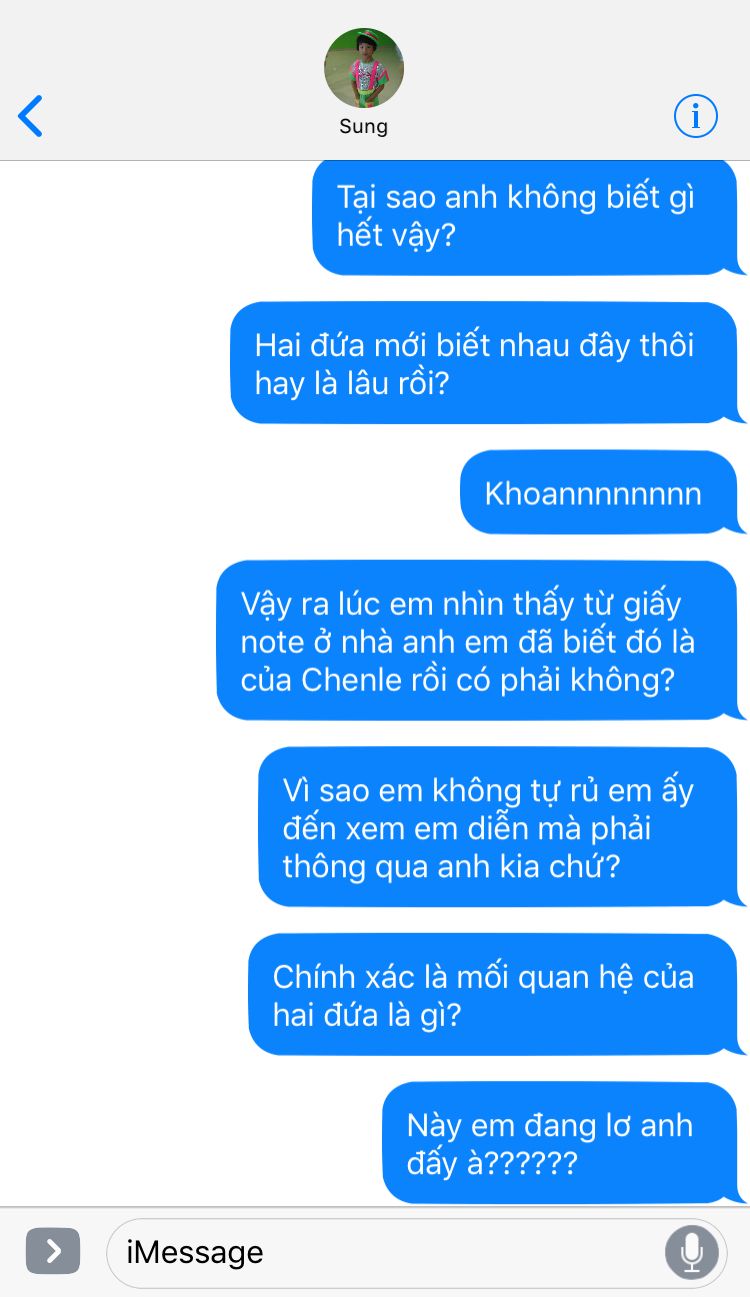Tap 'hai đứa là gì?' text line
This screenshot has height=1298, width=750.
[x=367, y=1015]
